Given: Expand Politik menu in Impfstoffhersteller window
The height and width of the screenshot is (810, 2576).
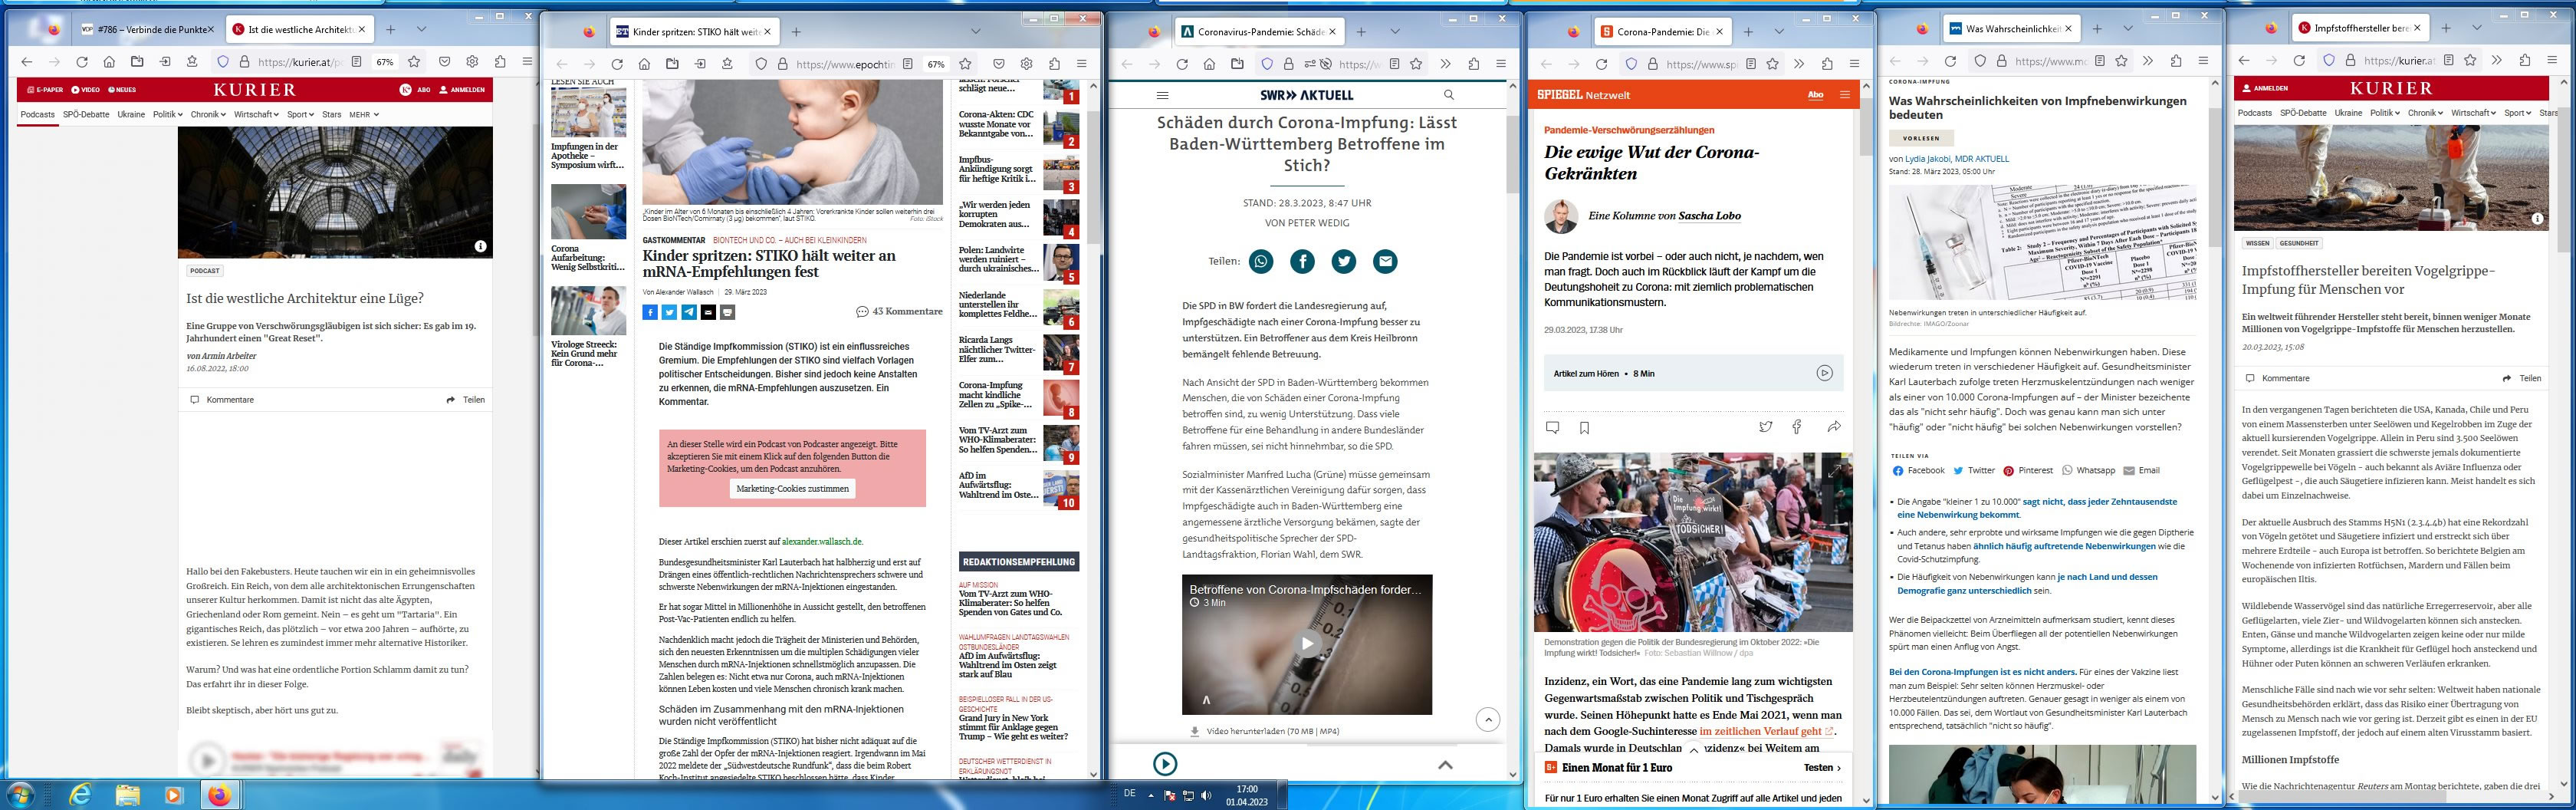Looking at the screenshot, I should 2384,113.
